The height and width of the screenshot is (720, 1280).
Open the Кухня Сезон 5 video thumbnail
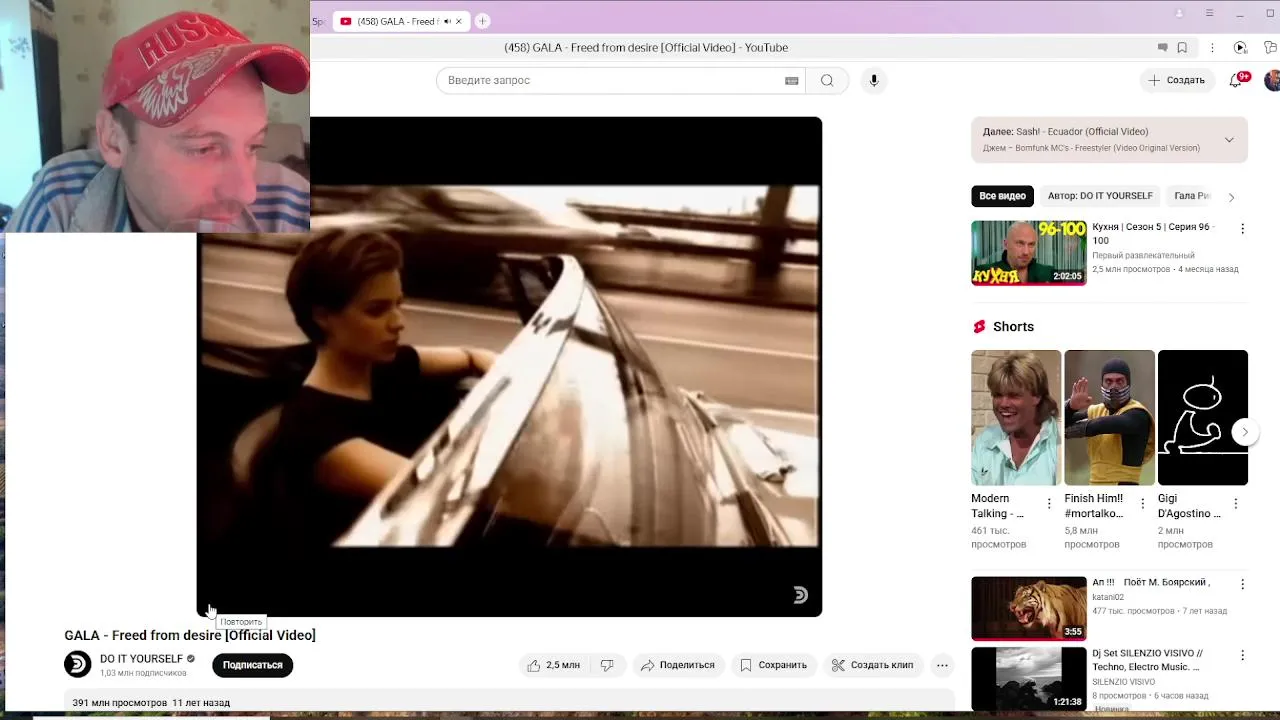[x=1029, y=253]
